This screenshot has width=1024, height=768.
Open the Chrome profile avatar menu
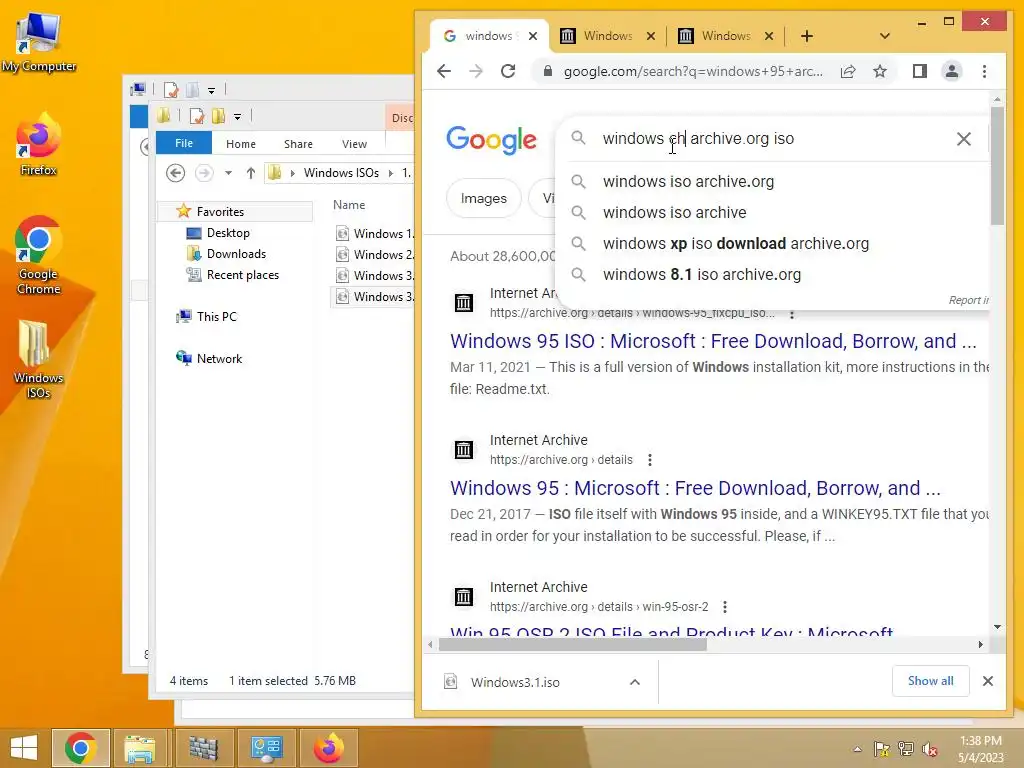point(952,71)
